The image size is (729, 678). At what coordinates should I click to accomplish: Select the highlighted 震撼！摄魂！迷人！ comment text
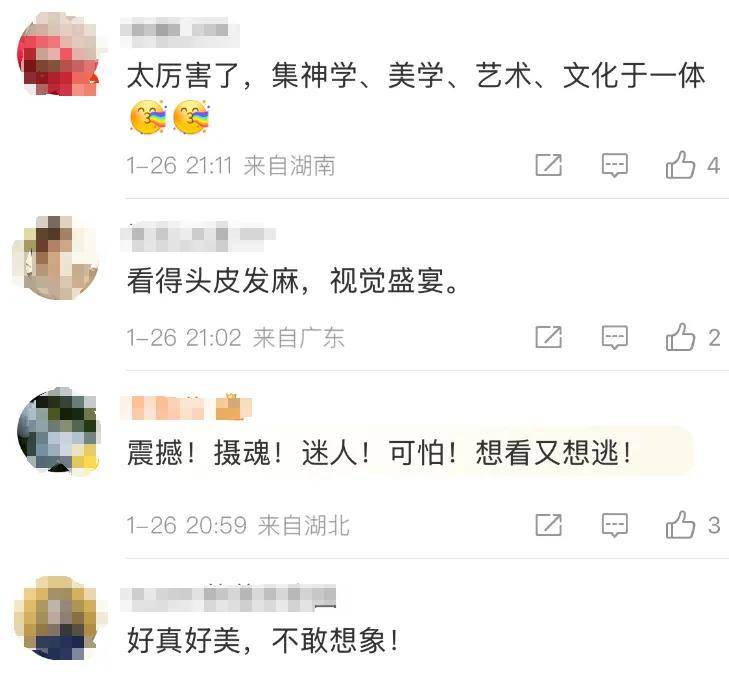tap(379, 452)
